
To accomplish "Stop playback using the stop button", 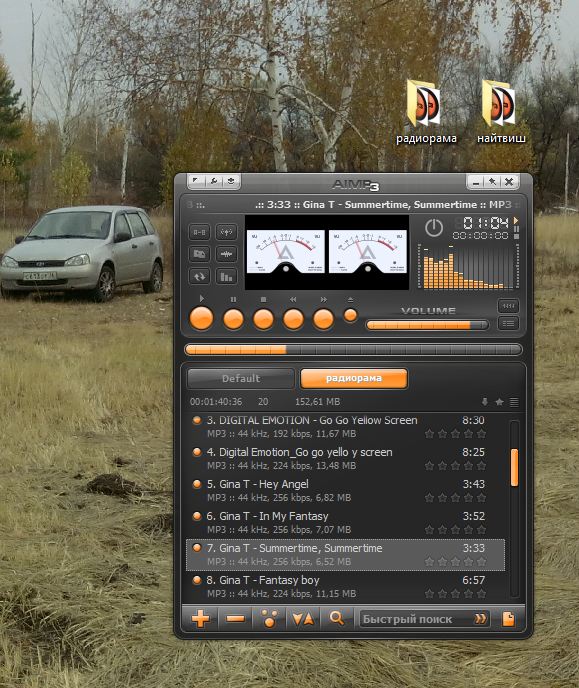I will coord(263,319).
